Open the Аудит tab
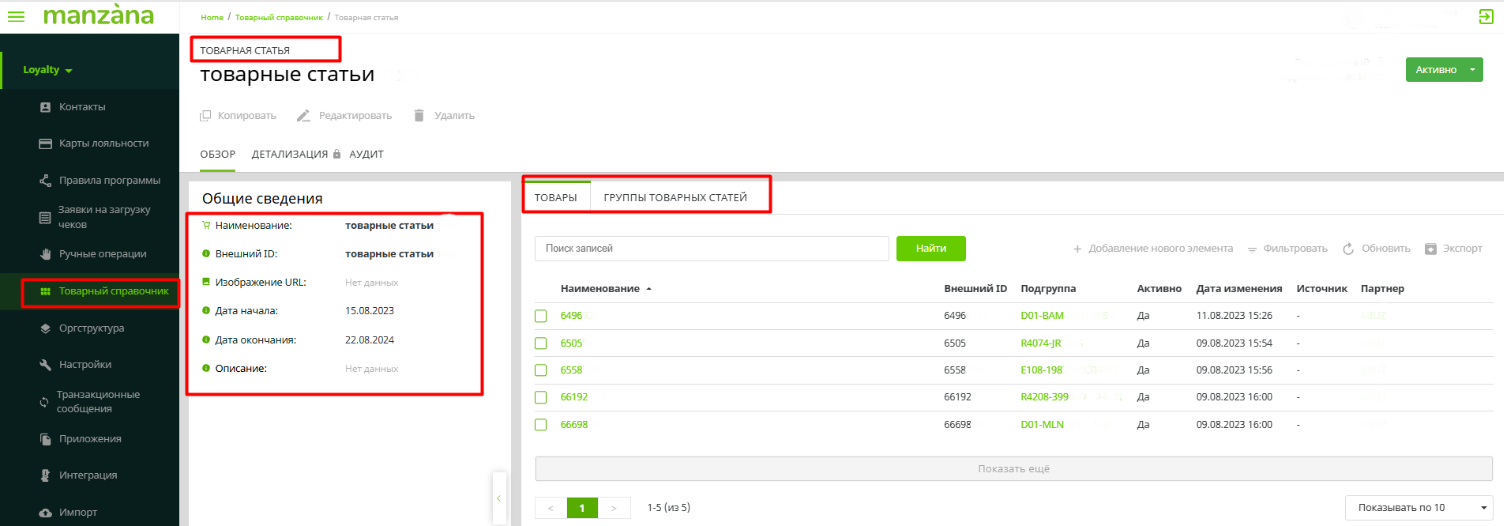This screenshot has width=1504, height=526. tap(366, 154)
